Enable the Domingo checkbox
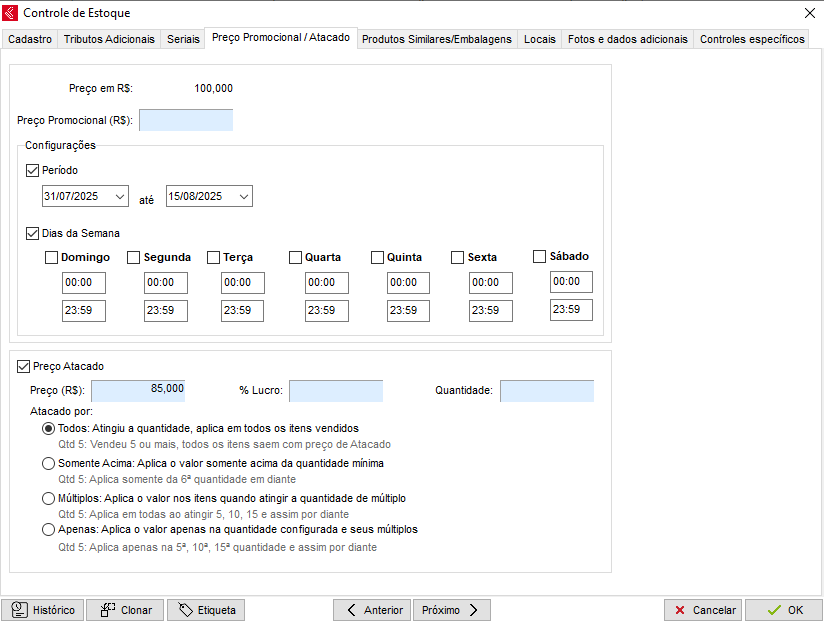The image size is (824, 627). coord(52,258)
